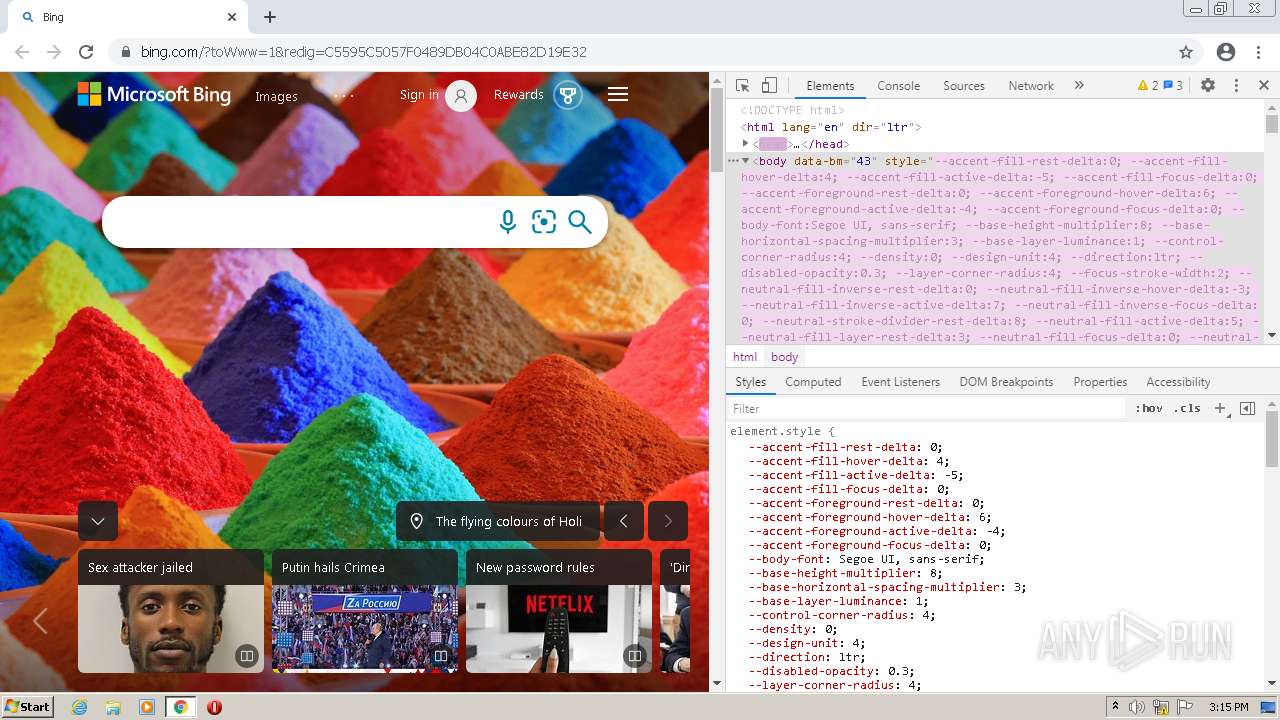Show more DevTools tabs chevron
The width and height of the screenshot is (1280, 720).
[1079, 86]
